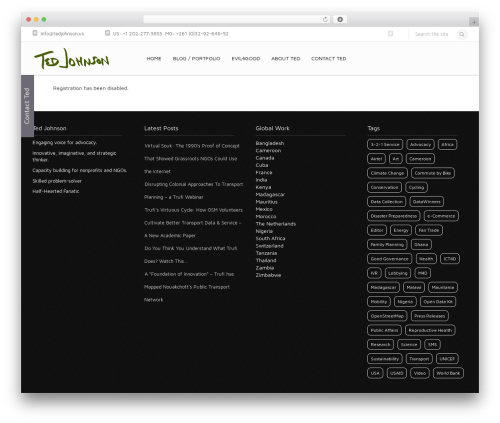Select Zambia under Global Work
This screenshot has height=423, width=500.
265,268
